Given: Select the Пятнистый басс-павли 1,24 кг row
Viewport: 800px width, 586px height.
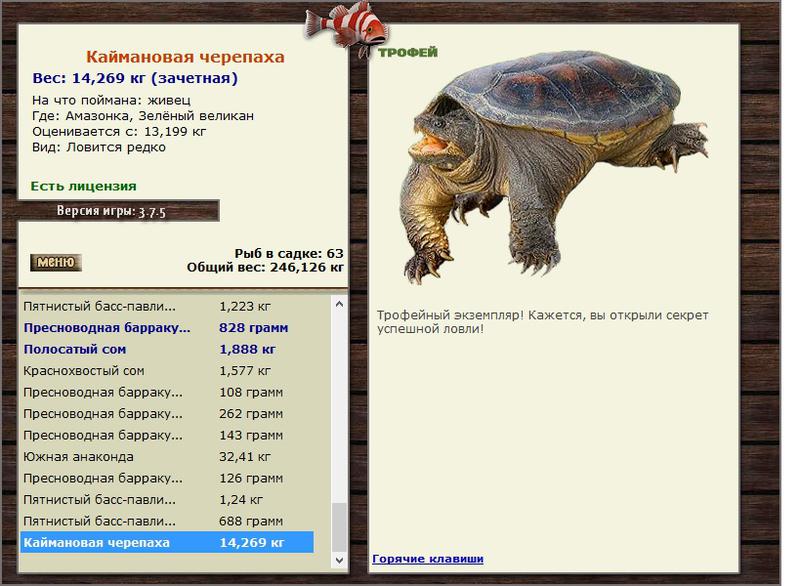Looking at the screenshot, I should point(167,499).
